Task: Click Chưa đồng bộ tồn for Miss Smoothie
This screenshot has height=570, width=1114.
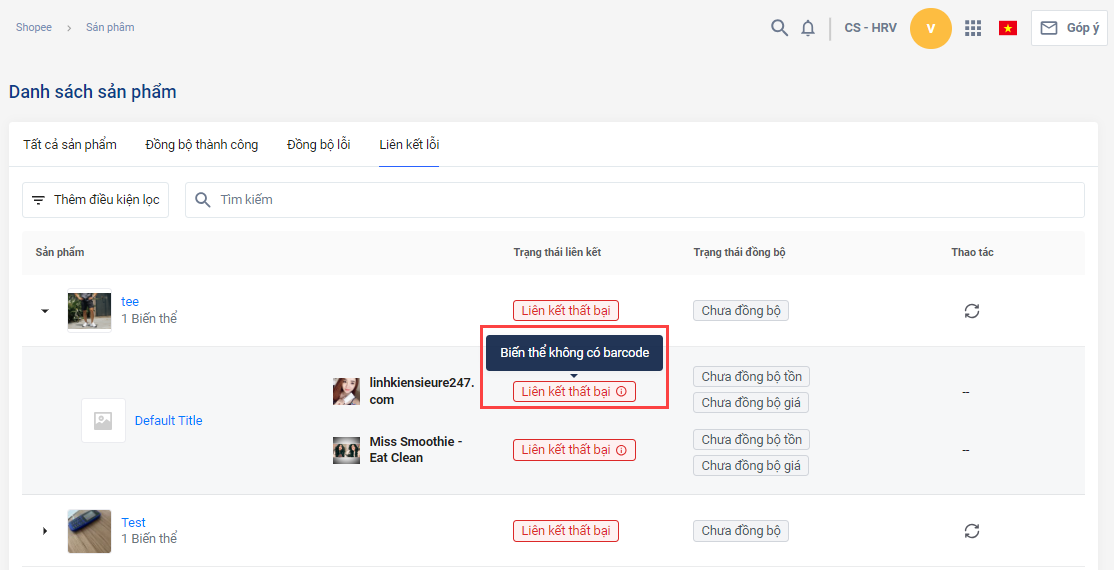Action: 752,440
